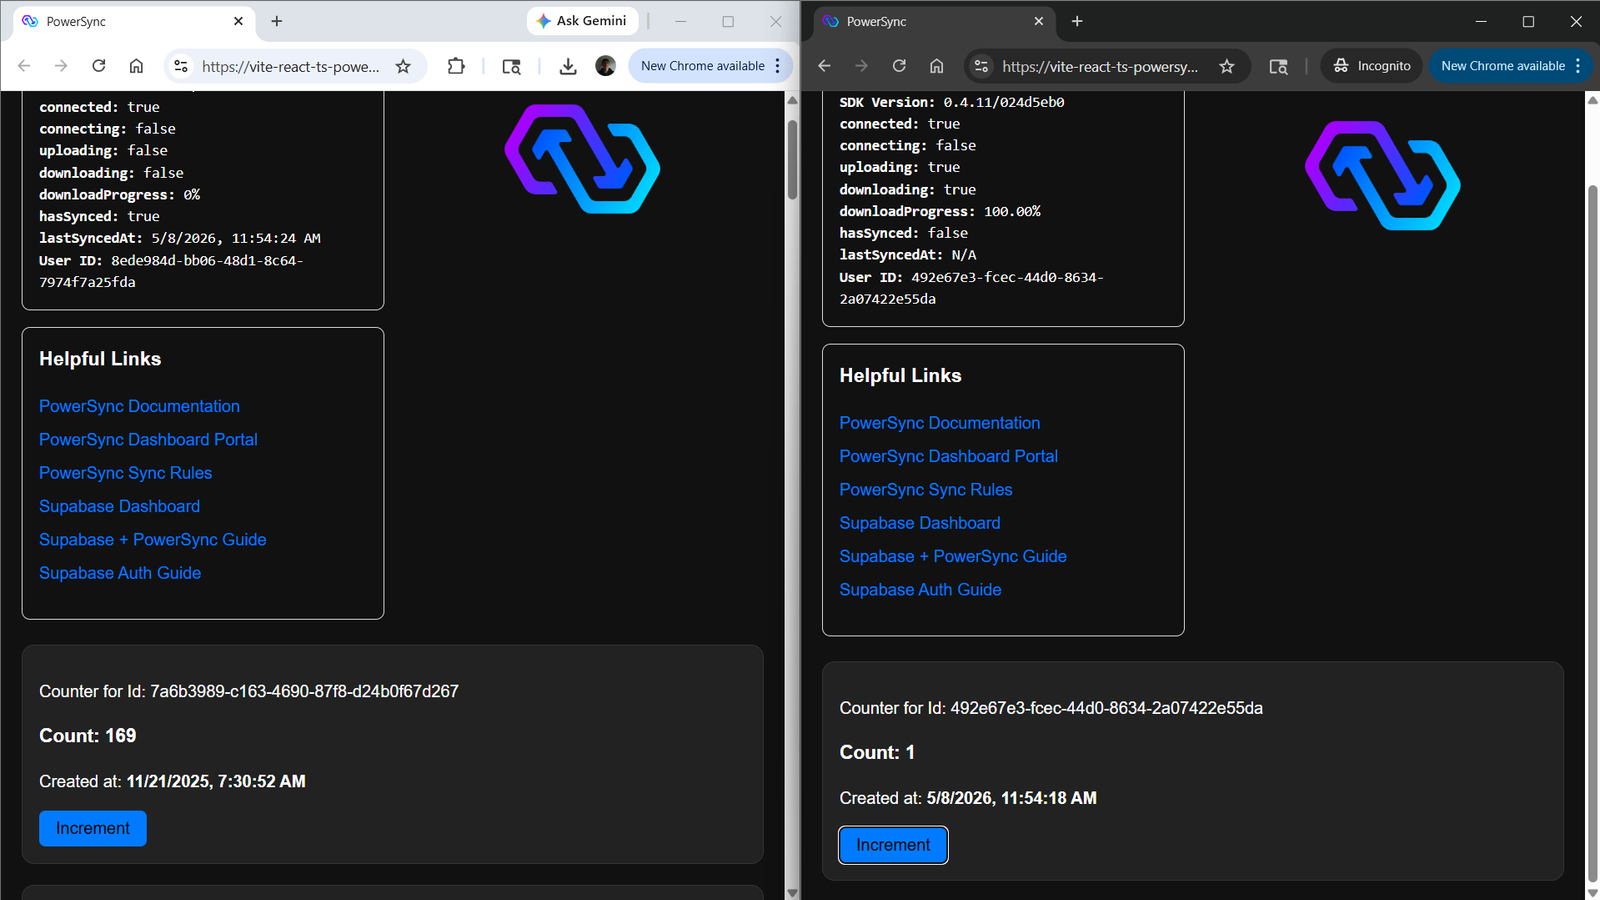This screenshot has height=900, width=1600.
Task: Open Supabase + PowerSync Guide in left window
Action: pos(152,539)
